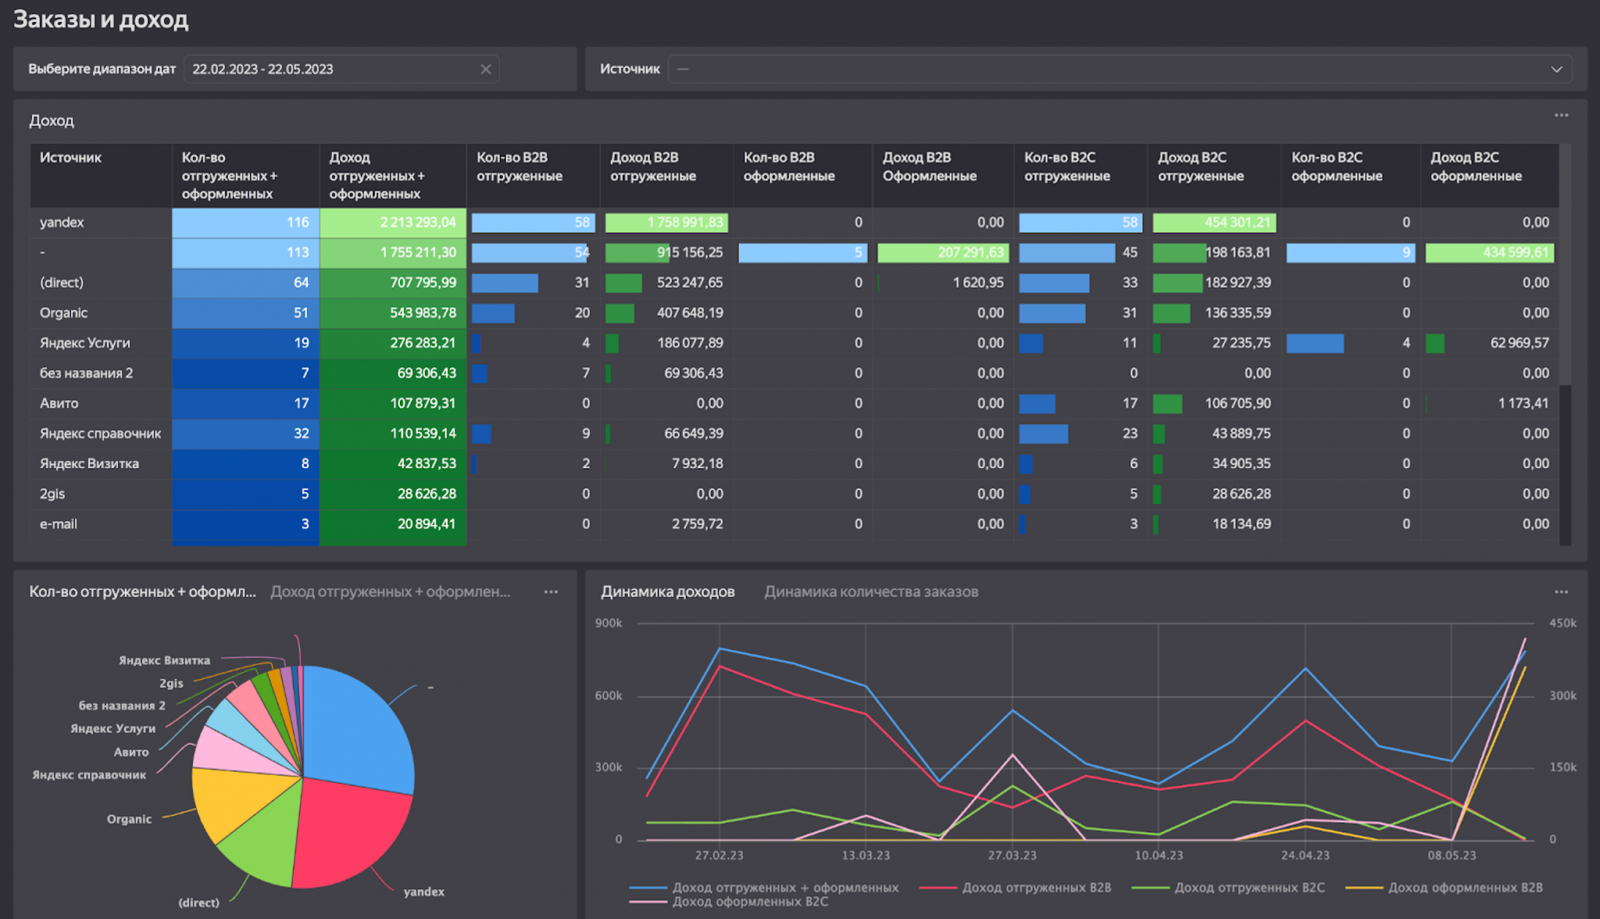Screen dimensions: 1600x919
Task: Select the Динамика доходов tab
Action: click(667, 592)
